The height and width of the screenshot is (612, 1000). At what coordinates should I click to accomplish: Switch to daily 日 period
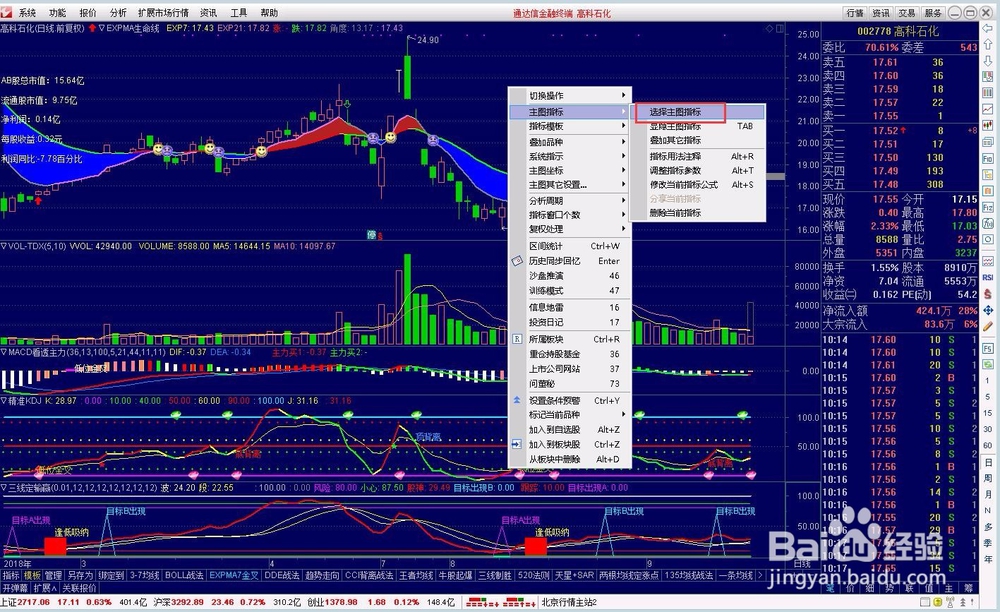point(988,462)
